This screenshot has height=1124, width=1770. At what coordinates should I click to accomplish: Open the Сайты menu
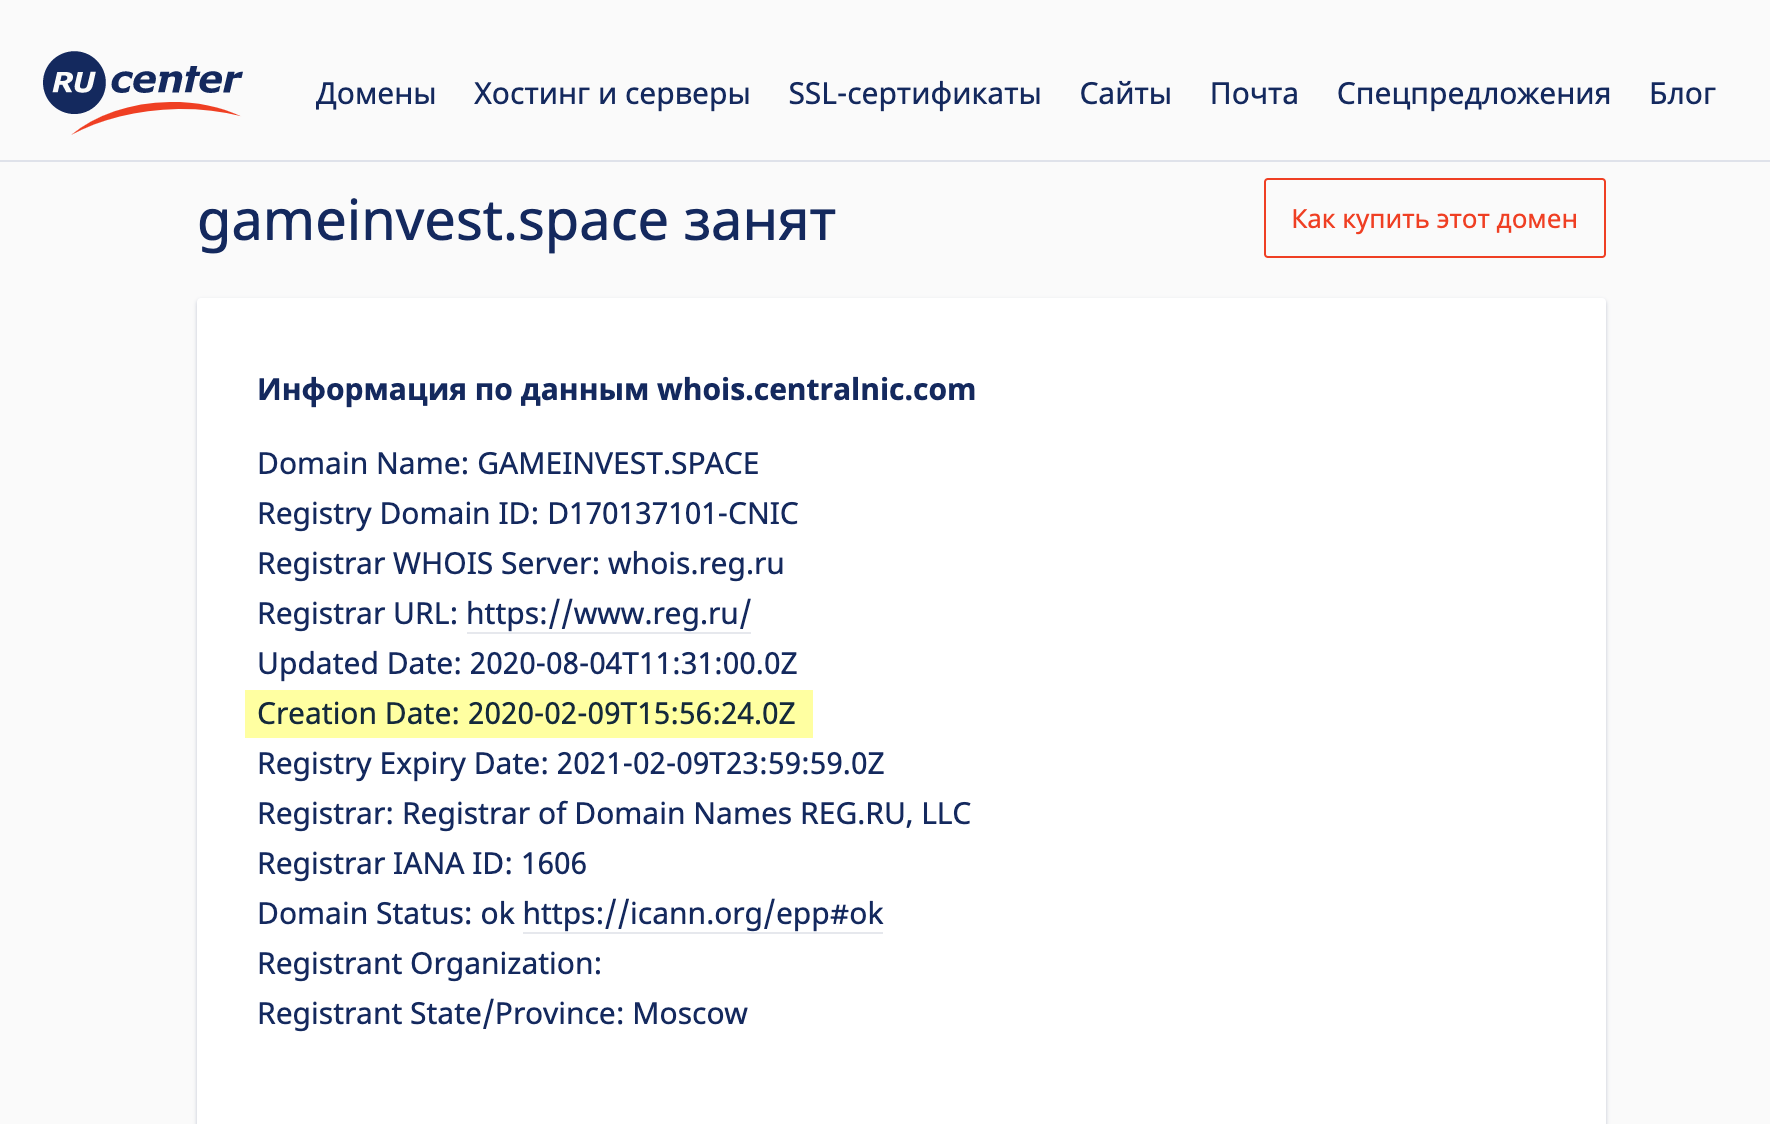1125,94
